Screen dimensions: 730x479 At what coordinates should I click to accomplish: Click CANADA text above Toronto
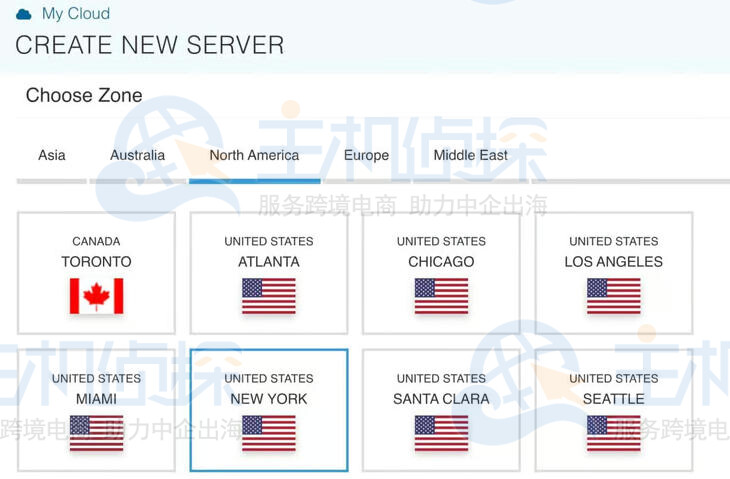[x=96, y=241]
